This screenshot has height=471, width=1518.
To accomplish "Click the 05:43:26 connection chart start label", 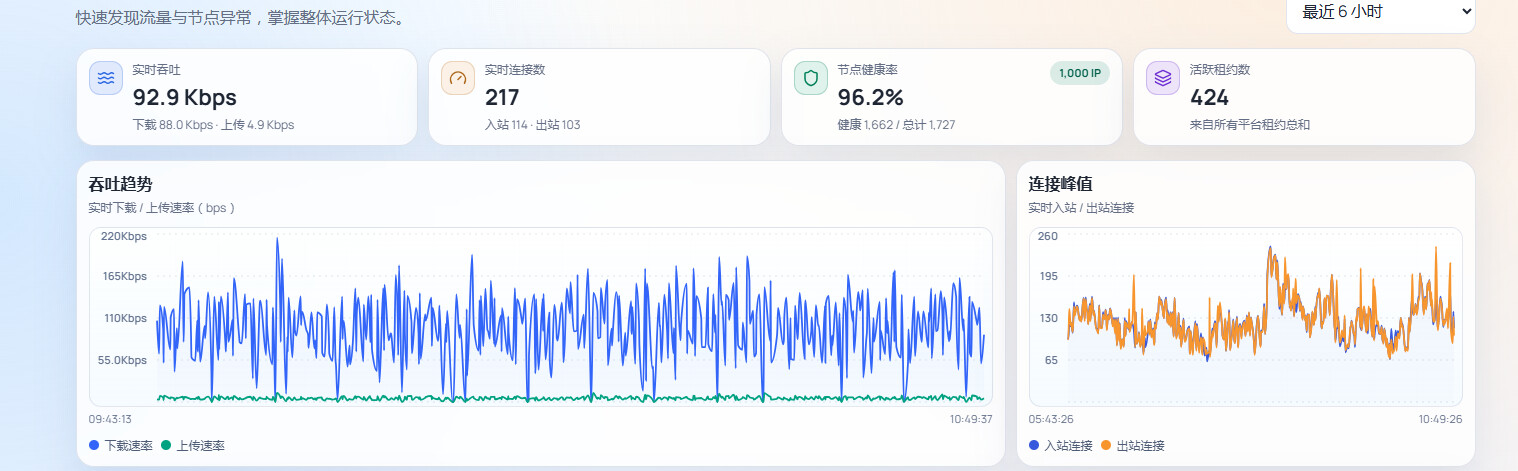I will [x=1051, y=419].
